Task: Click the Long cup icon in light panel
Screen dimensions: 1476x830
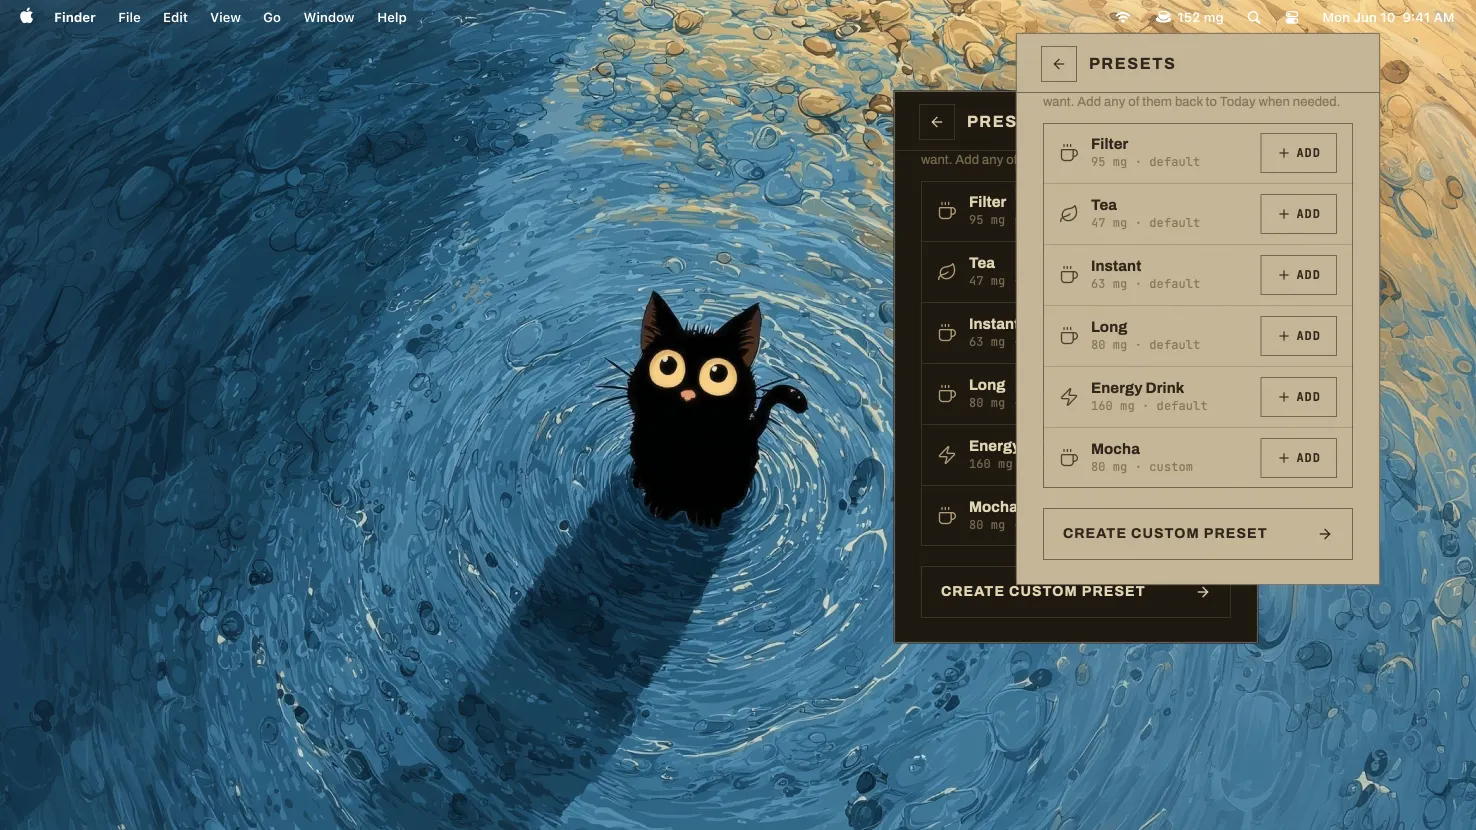Action: [1068, 336]
